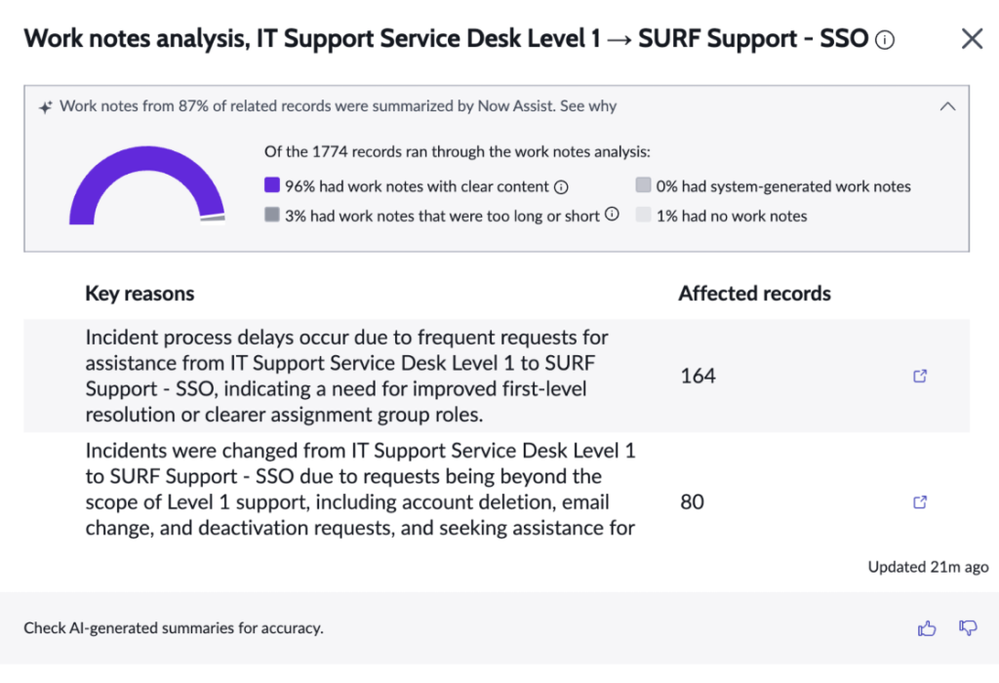Click the purple clear content legend swatch
This screenshot has height=683, width=999.
tap(272, 186)
